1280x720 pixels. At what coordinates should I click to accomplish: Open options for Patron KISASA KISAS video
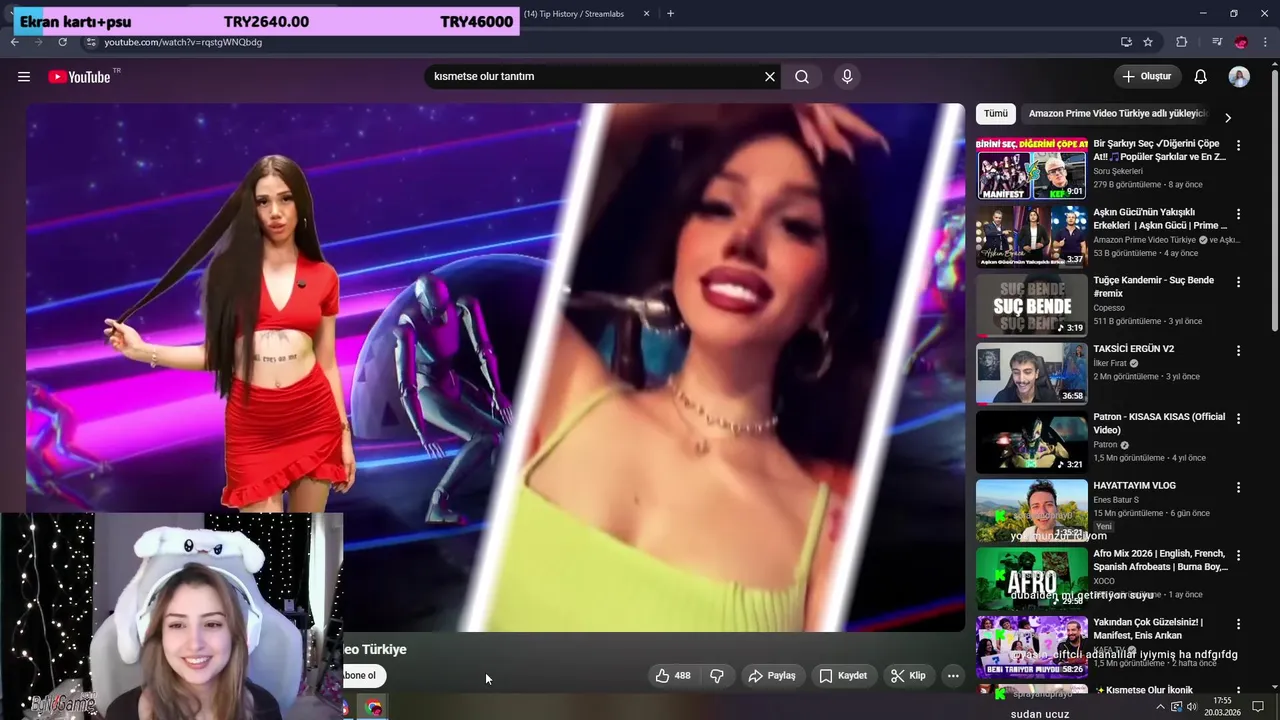click(1238, 419)
